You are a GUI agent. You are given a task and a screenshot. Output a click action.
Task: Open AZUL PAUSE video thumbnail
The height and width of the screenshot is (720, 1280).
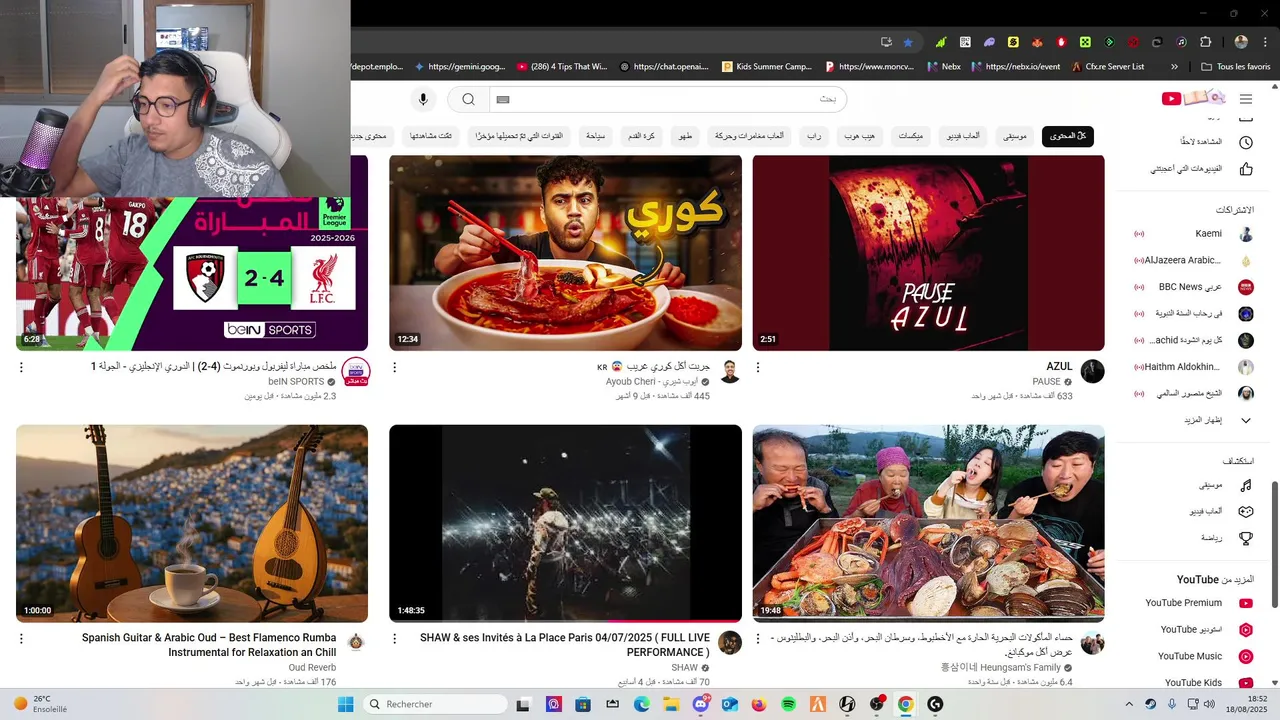(928, 253)
